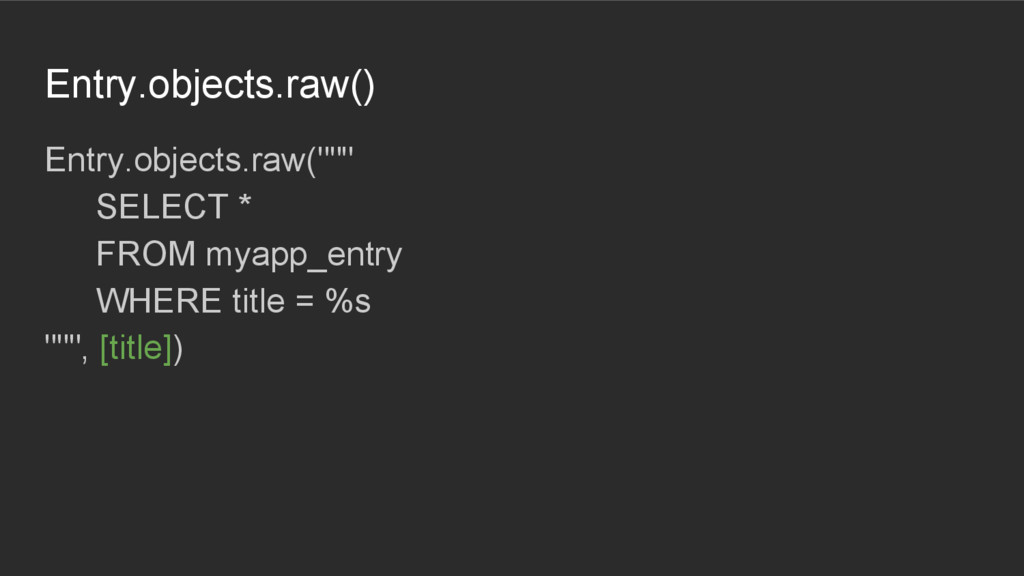
Task: Select the %s placeholder
Action: [x=347, y=301]
